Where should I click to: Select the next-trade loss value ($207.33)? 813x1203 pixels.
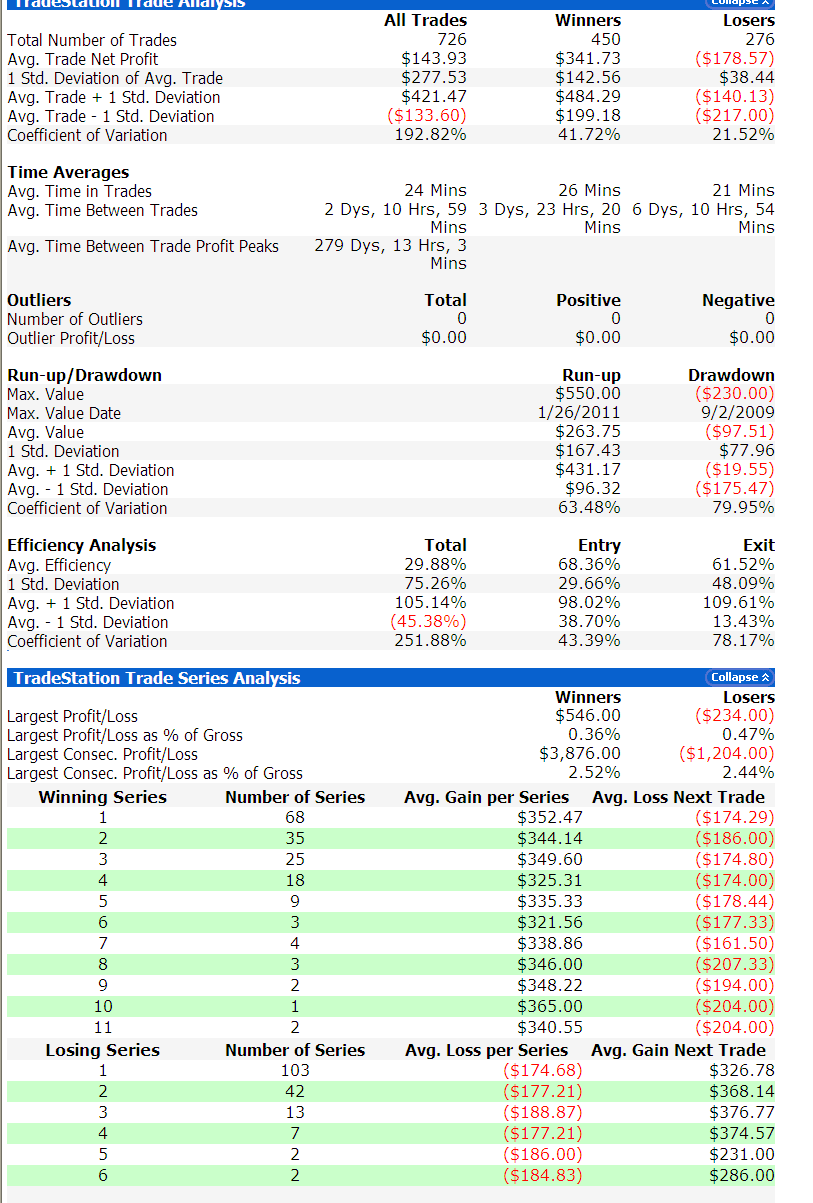pyautogui.click(x=734, y=965)
